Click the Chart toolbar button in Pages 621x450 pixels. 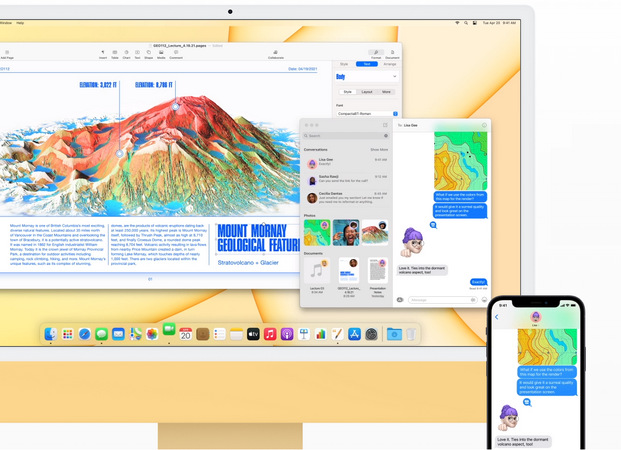coord(126,55)
